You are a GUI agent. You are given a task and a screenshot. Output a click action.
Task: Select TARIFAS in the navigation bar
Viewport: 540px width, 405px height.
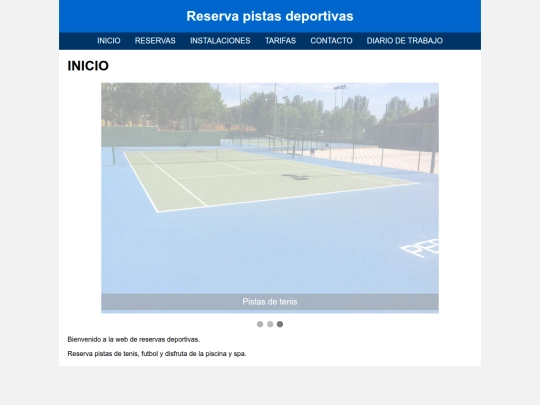[x=280, y=41]
